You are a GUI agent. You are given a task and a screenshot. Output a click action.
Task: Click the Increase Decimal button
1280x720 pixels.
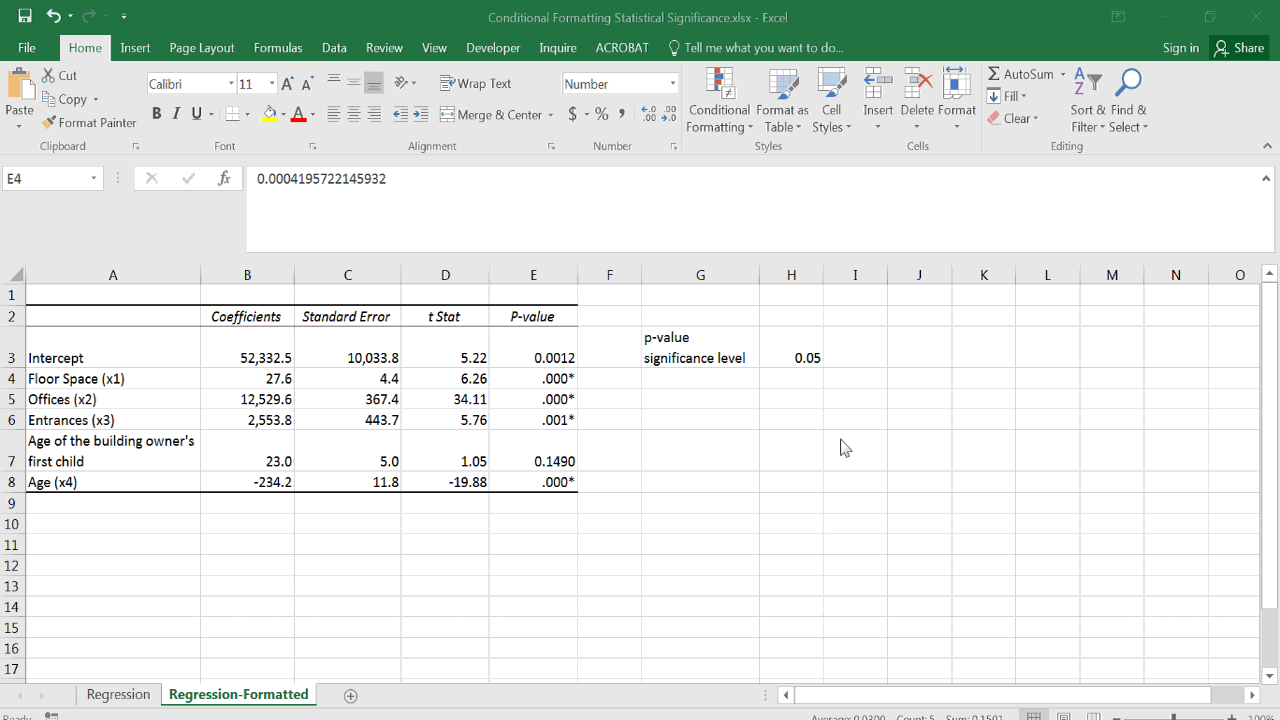click(648, 114)
